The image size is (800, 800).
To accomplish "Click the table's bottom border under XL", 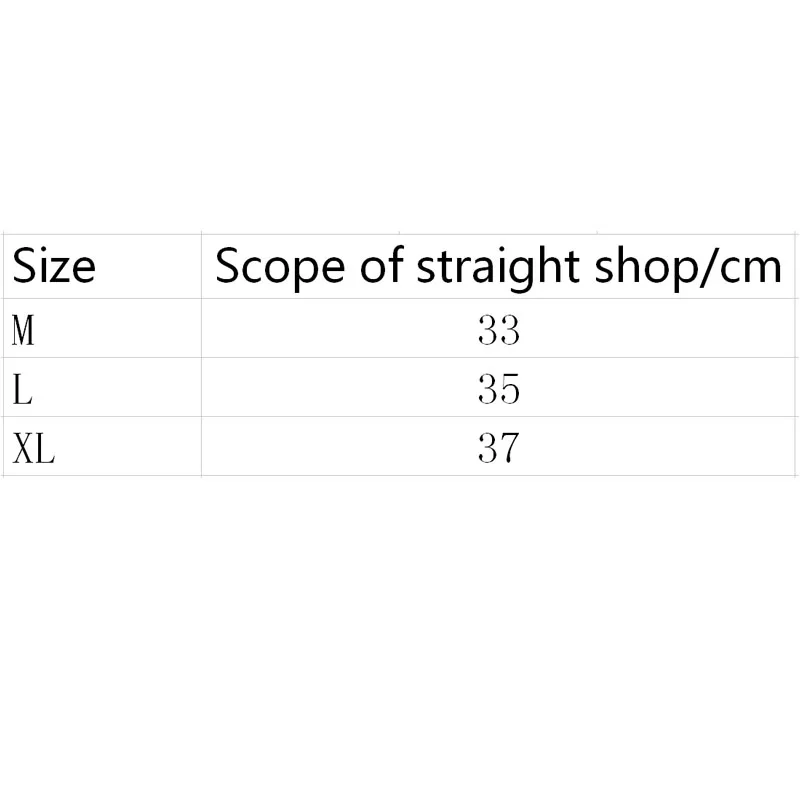I will point(34,476).
